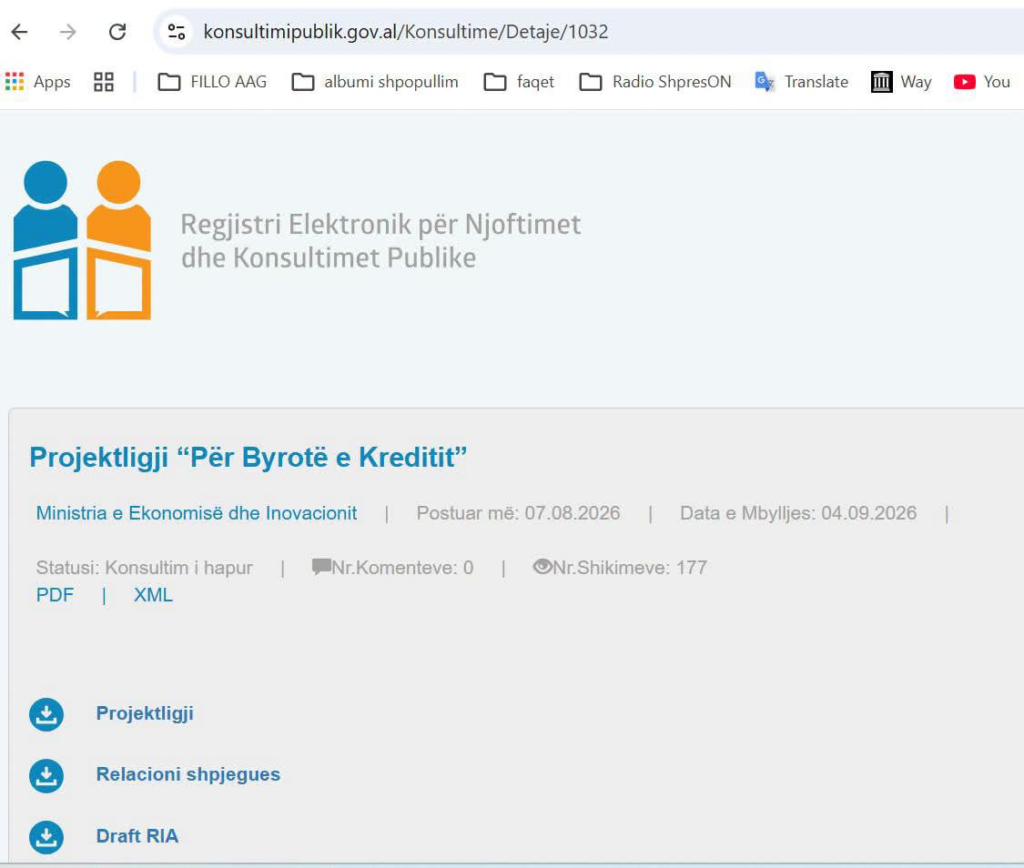Click the browser back arrow
The image size is (1024, 868).
click(20, 31)
